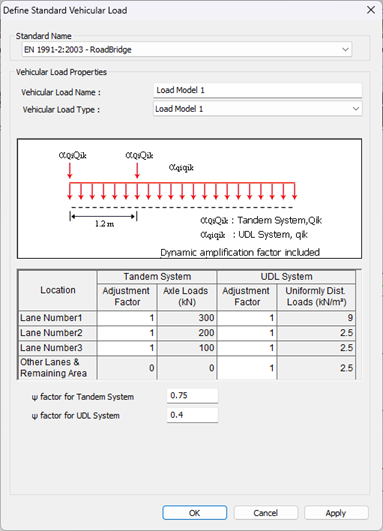
Task: Select Lane Number2 UDL adjustment factor cell
Action: click(247, 333)
